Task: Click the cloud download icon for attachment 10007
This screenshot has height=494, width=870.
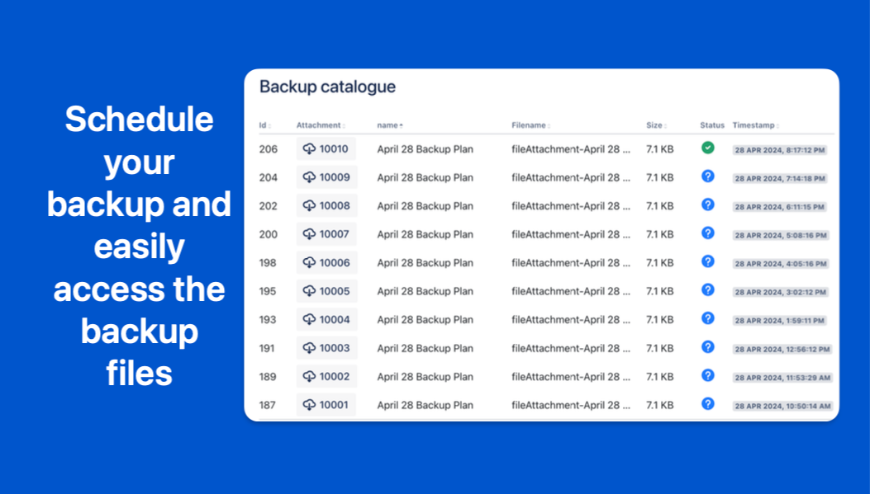Action: 309,234
